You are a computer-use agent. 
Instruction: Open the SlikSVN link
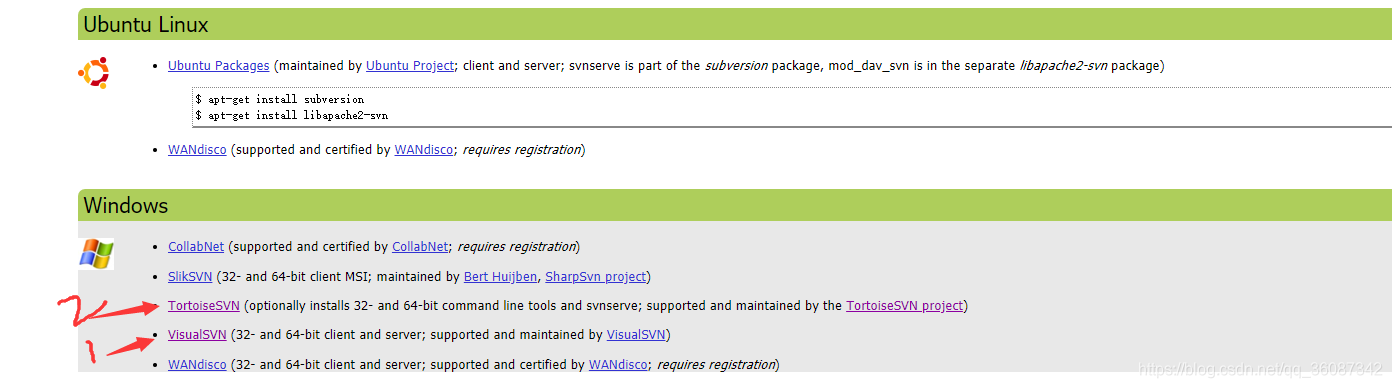click(x=190, y=276)
